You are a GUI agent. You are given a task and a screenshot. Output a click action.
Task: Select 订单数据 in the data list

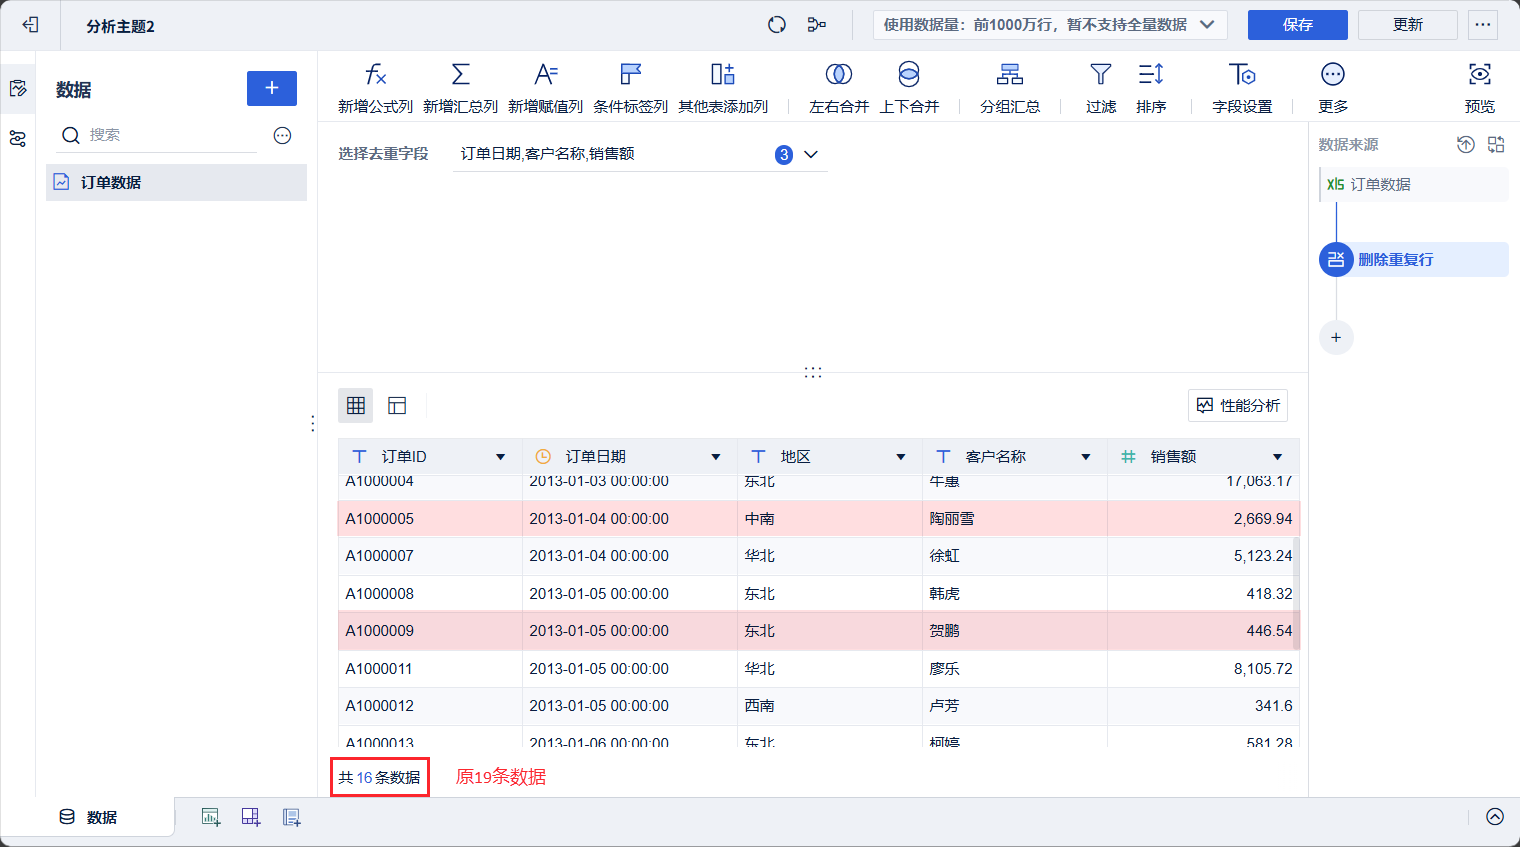click(176, 182)
